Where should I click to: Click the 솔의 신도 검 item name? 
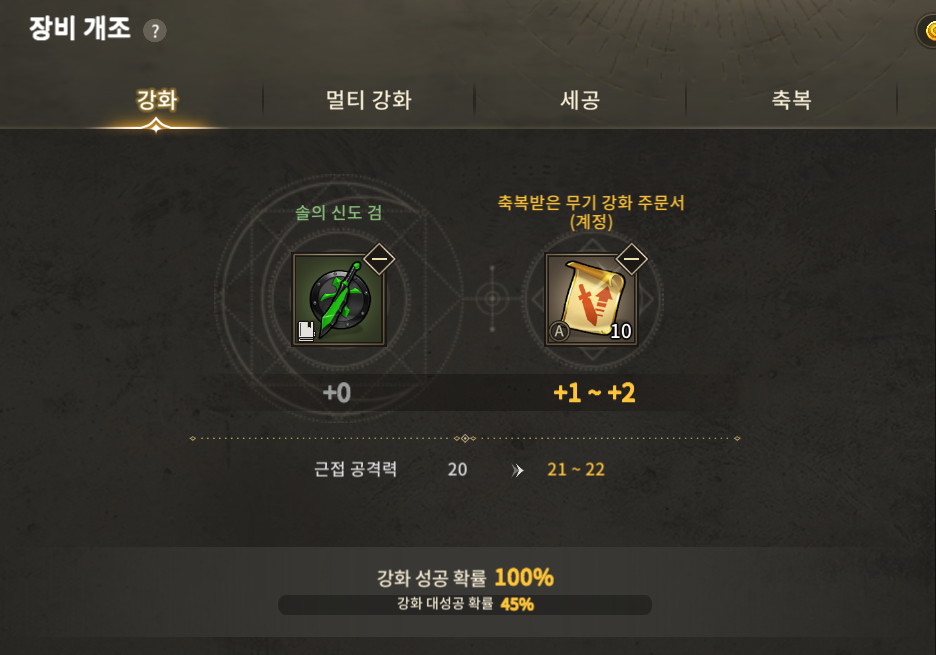(x=338, y=212)
